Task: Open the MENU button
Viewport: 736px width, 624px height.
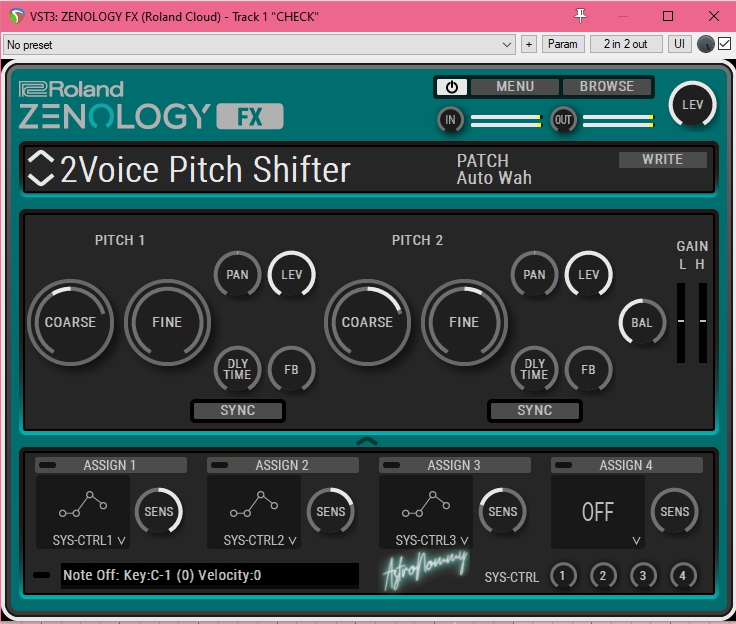Action: tap(515, 86)
